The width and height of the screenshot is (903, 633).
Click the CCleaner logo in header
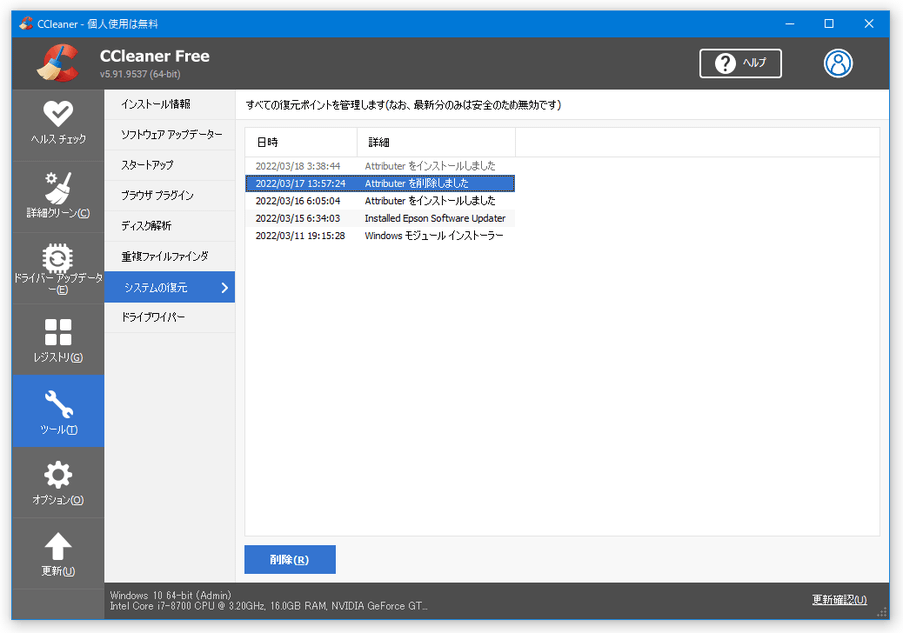[58, 63]
